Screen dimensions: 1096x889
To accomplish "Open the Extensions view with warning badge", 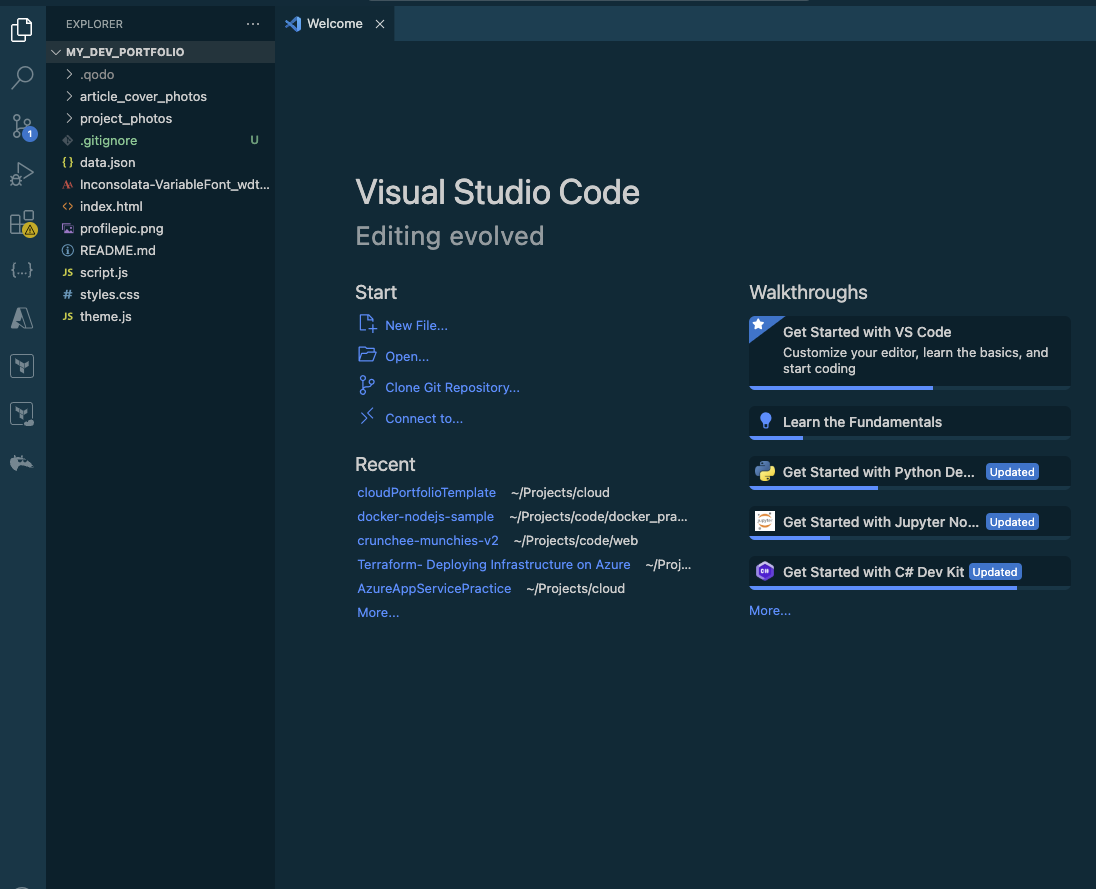I will point(23,223).
